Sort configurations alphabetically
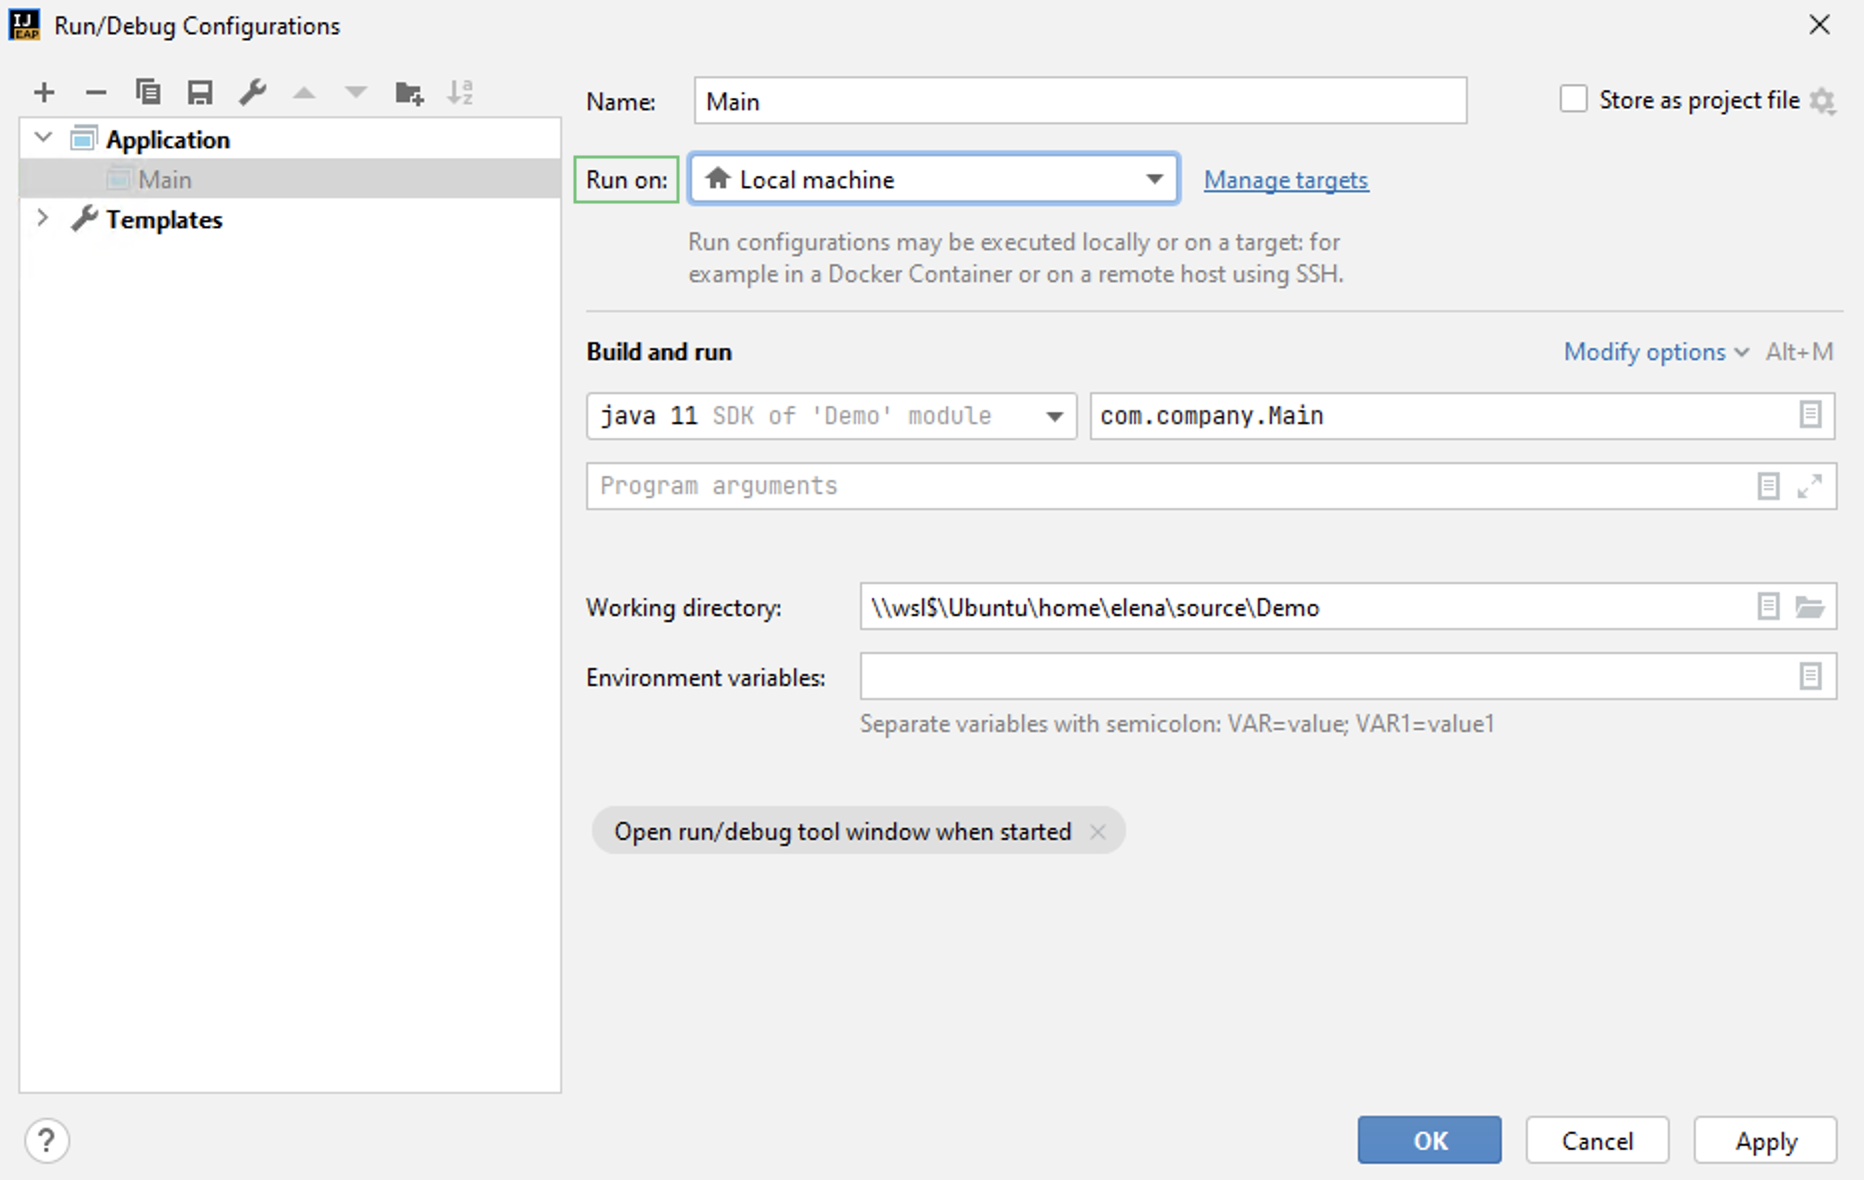Viewport: 1864px width, 1180px height. click(x=460, y=93)
